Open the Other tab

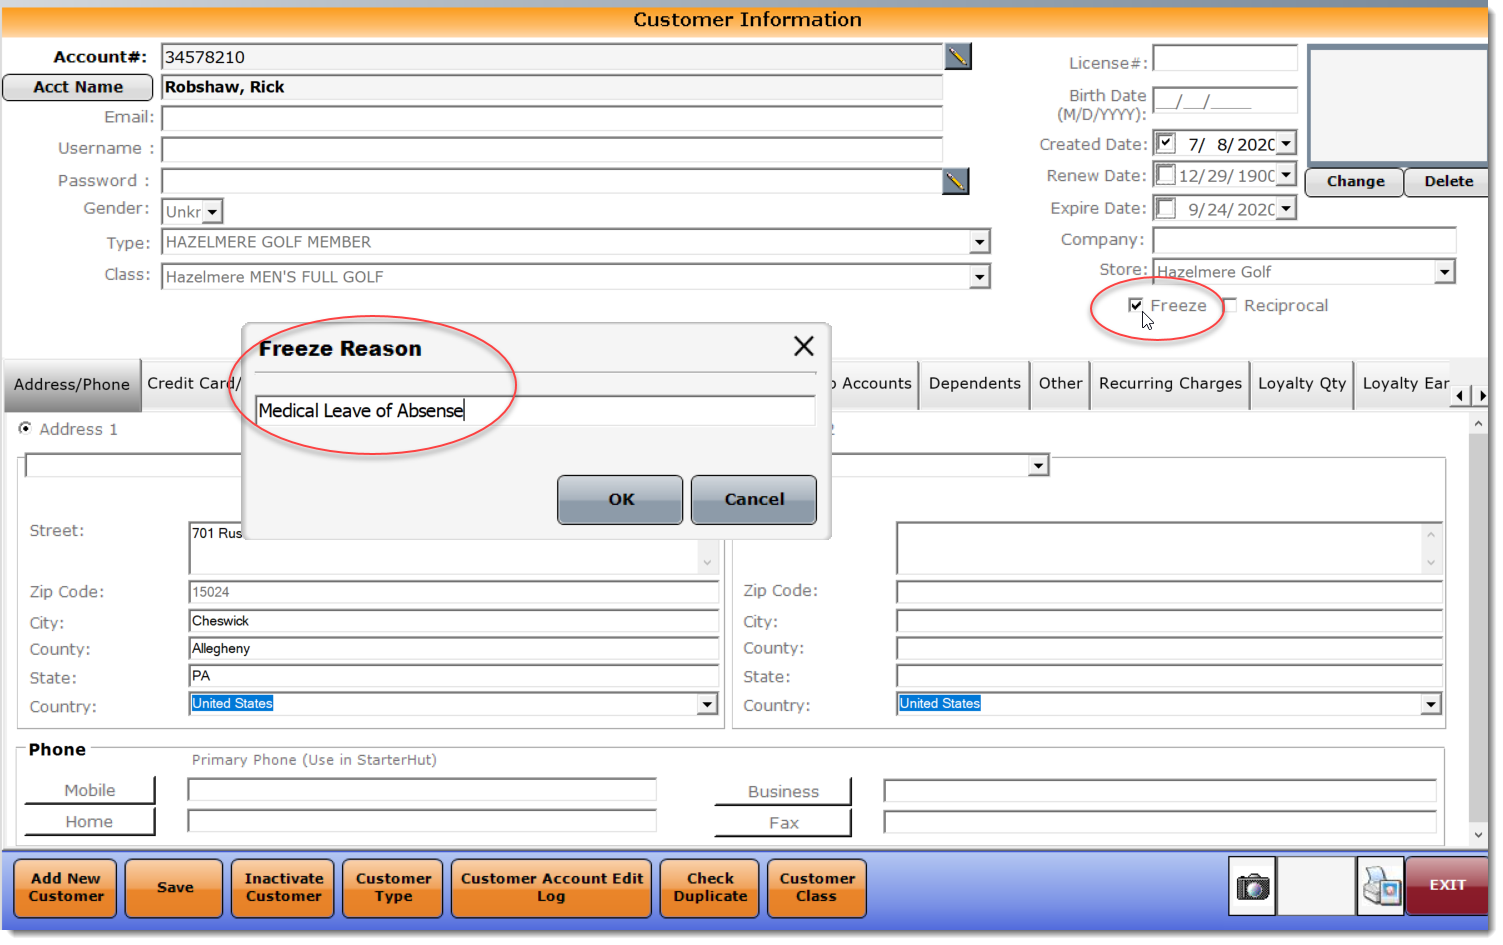click(x=1060, y=384)
